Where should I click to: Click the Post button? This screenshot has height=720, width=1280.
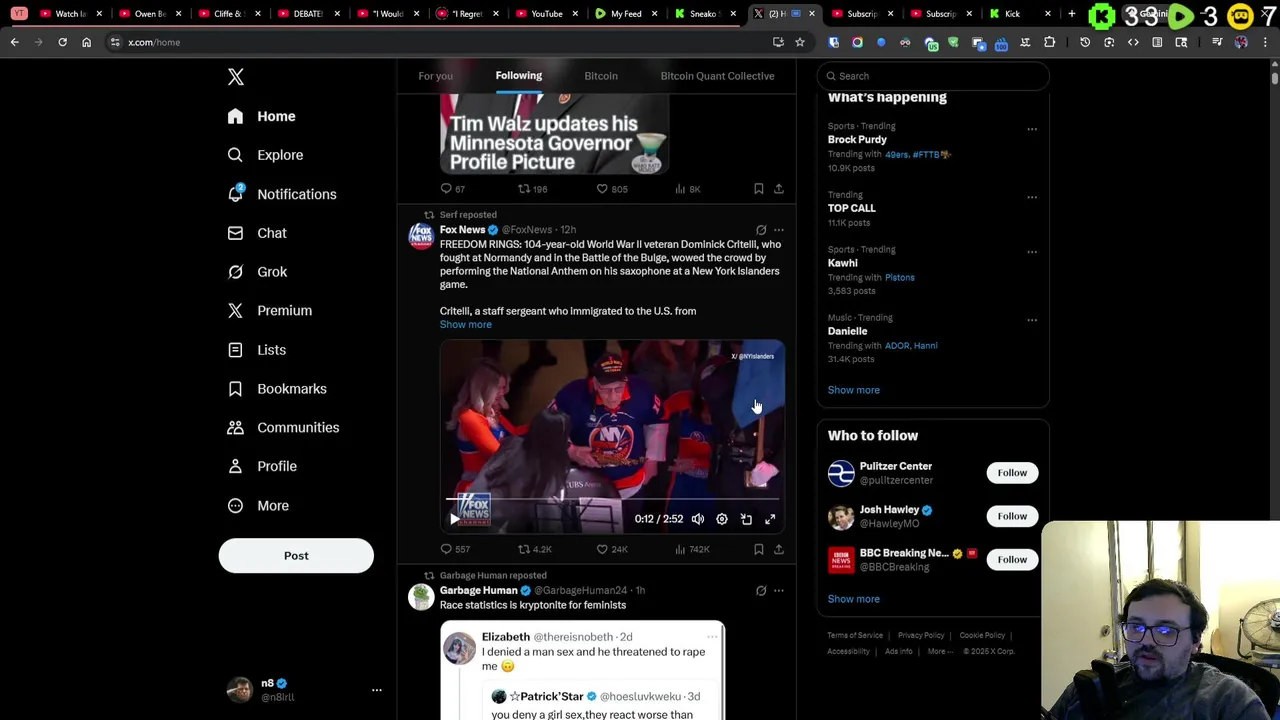pos(296,556)
